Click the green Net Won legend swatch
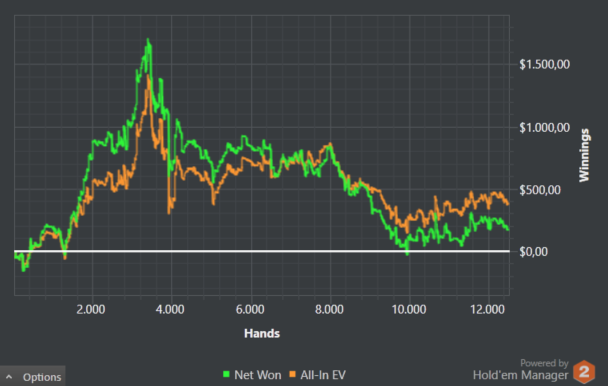Image resolution: width=608 pixels, height=386 pixels. 226,374
